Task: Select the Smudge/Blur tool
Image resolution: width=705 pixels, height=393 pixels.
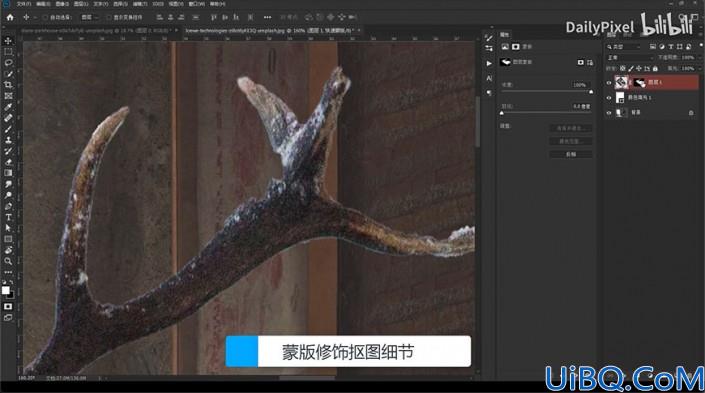Action: [8, 184]
